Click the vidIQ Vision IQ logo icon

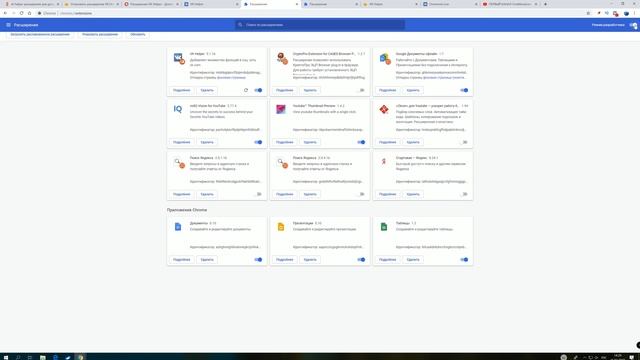[178, 109]
